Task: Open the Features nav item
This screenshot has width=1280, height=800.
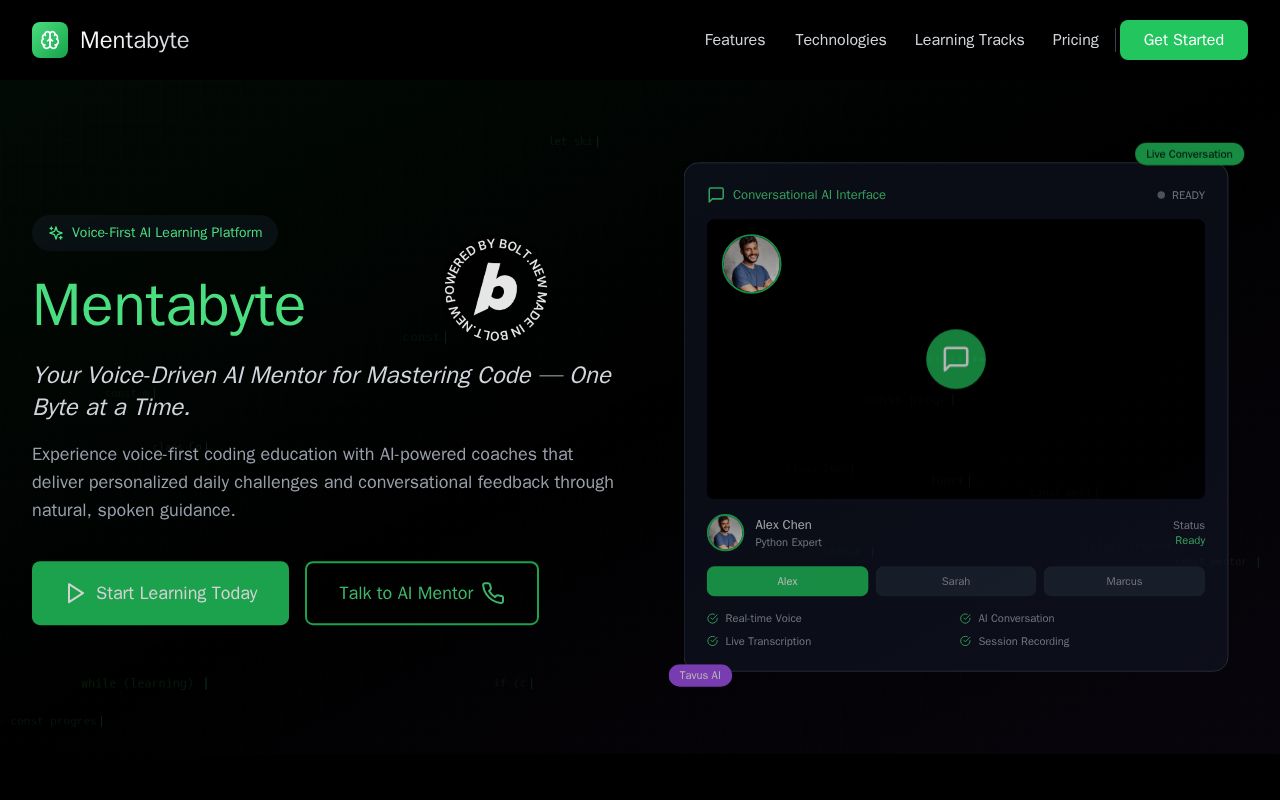Action: 735,40
